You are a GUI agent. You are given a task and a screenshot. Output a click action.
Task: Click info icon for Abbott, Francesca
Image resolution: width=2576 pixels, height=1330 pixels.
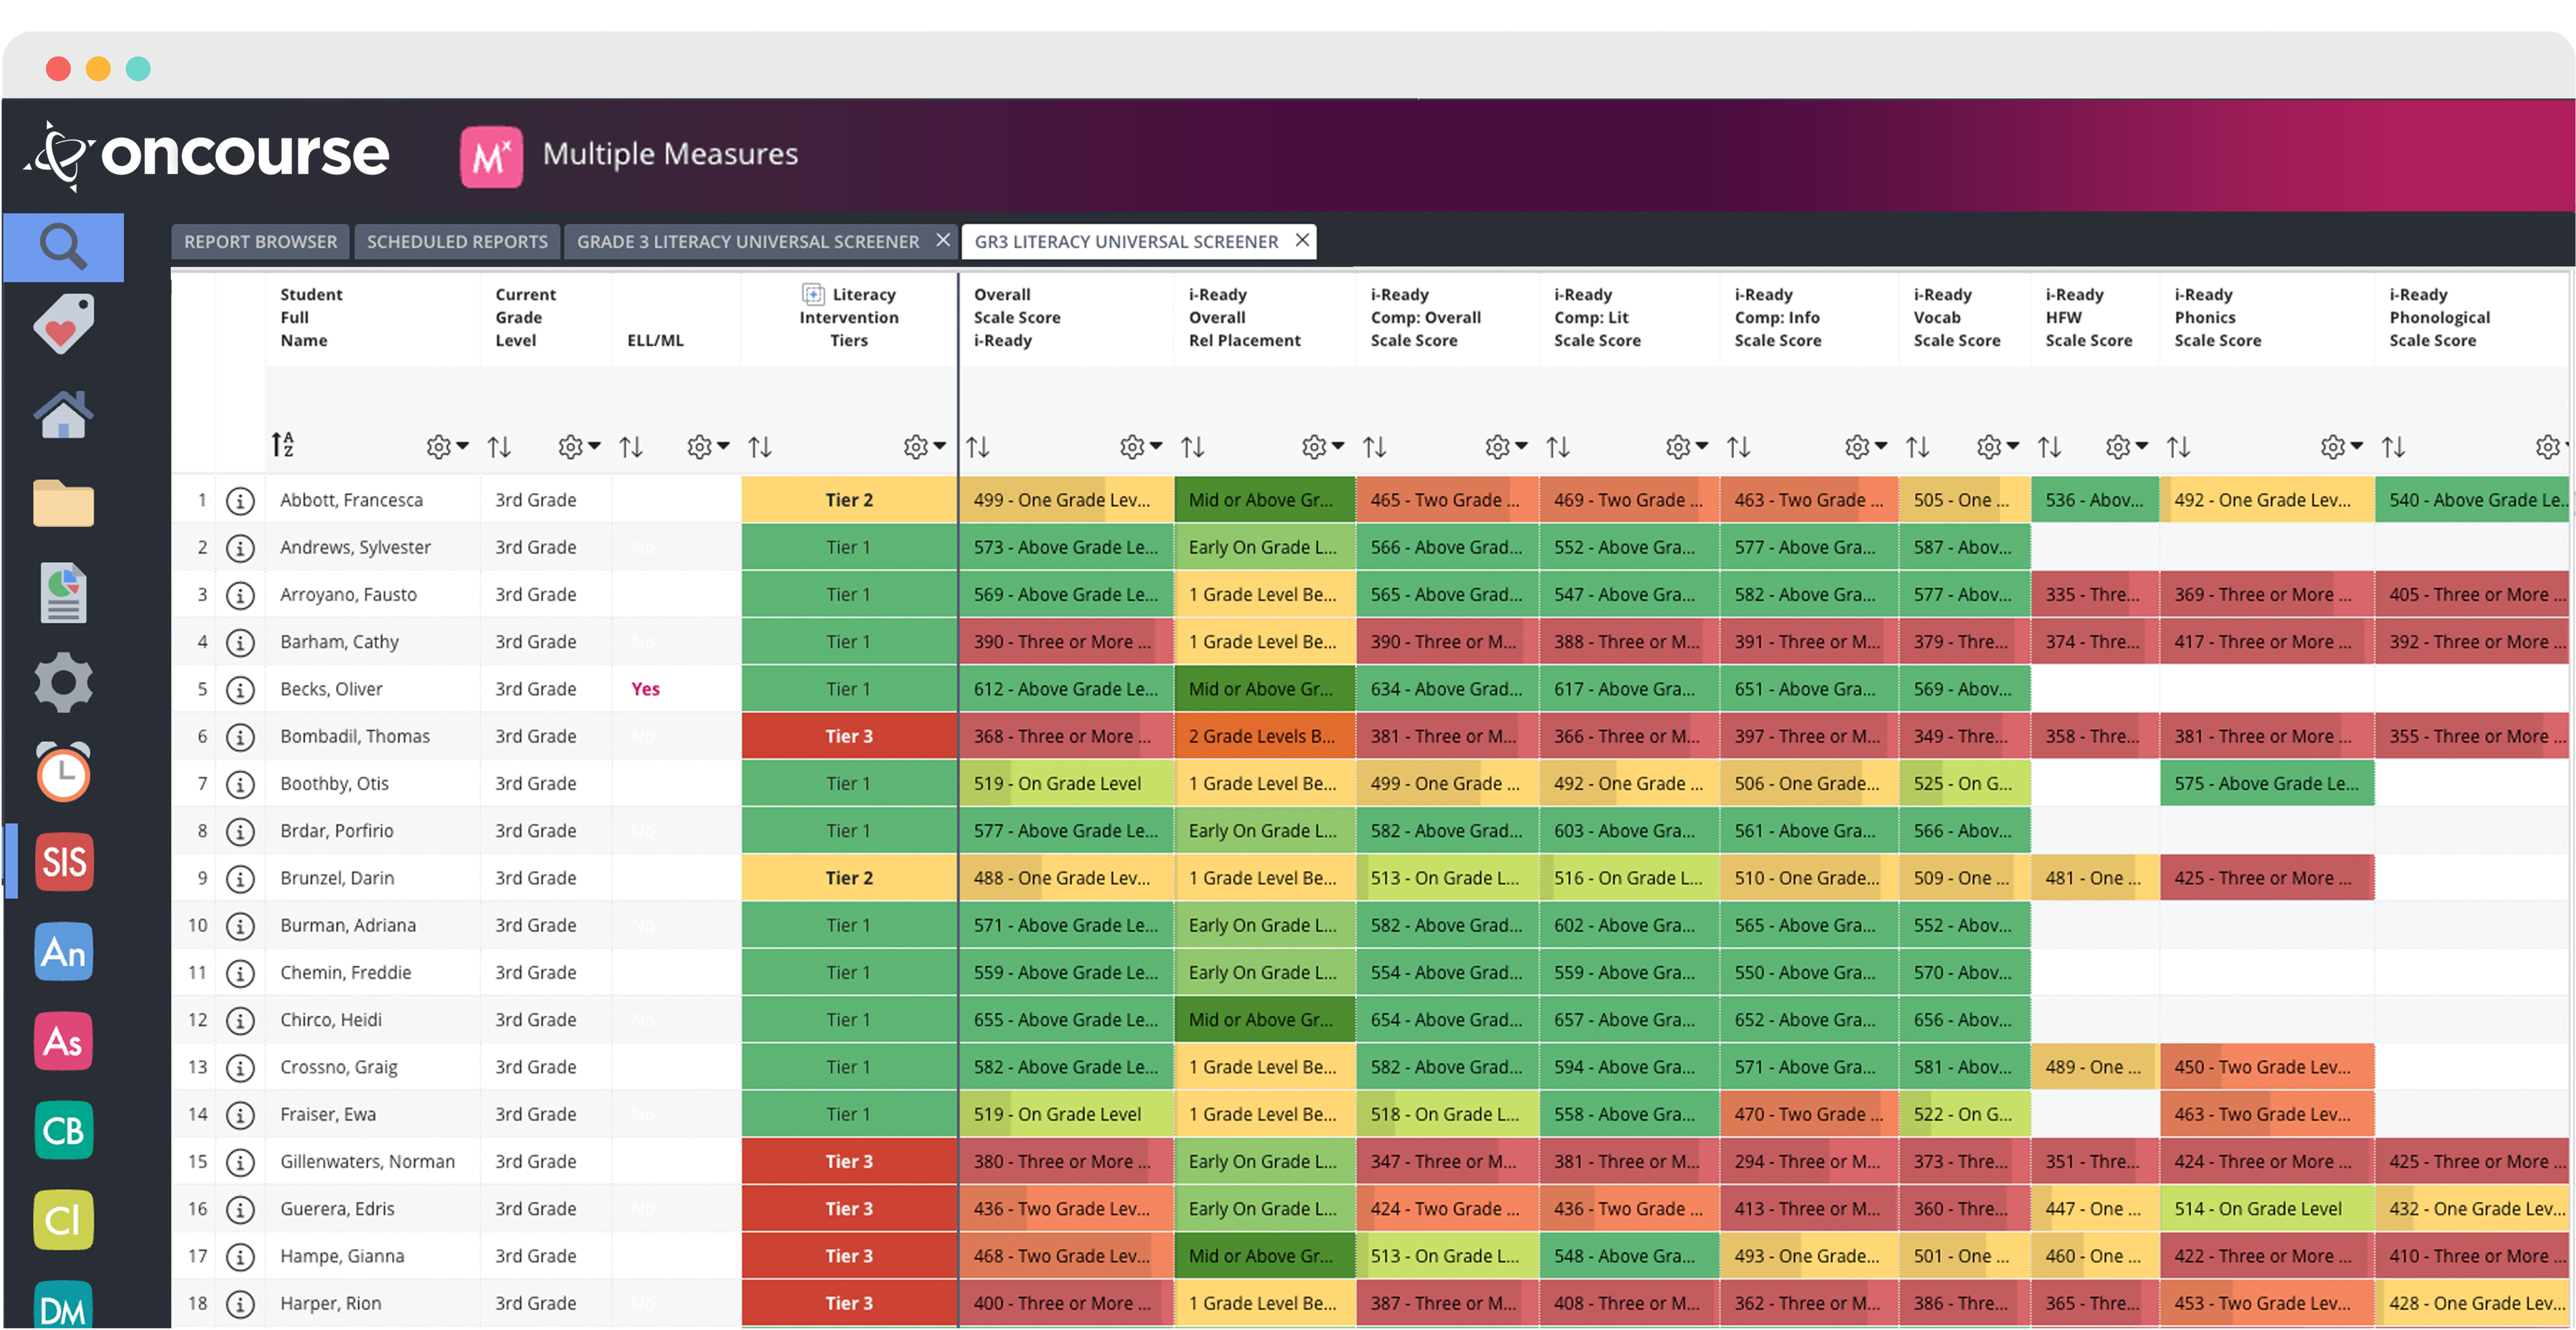[240, 500]
